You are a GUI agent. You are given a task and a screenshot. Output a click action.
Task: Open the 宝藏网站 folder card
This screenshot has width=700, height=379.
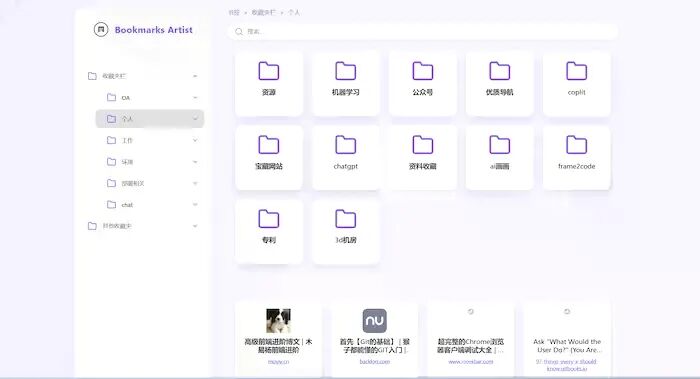point(269,157)
